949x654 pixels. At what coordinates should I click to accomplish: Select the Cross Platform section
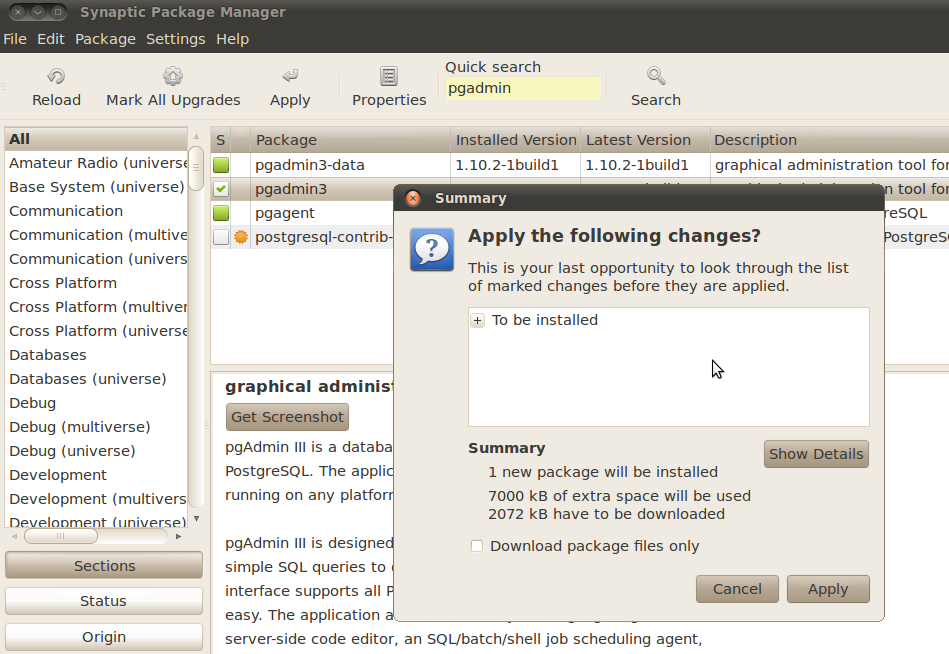pyautogui.click(x=96, y=283)
